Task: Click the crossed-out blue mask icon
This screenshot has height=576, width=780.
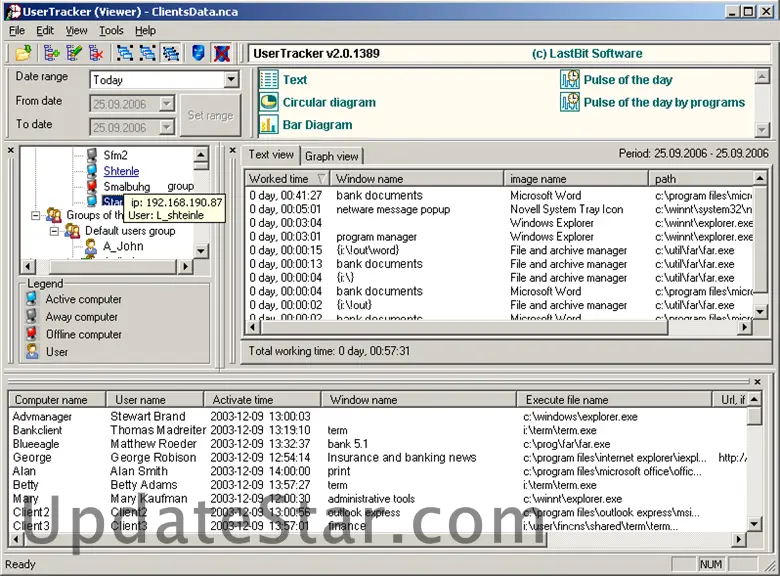Action: click(x=222, y=53)
